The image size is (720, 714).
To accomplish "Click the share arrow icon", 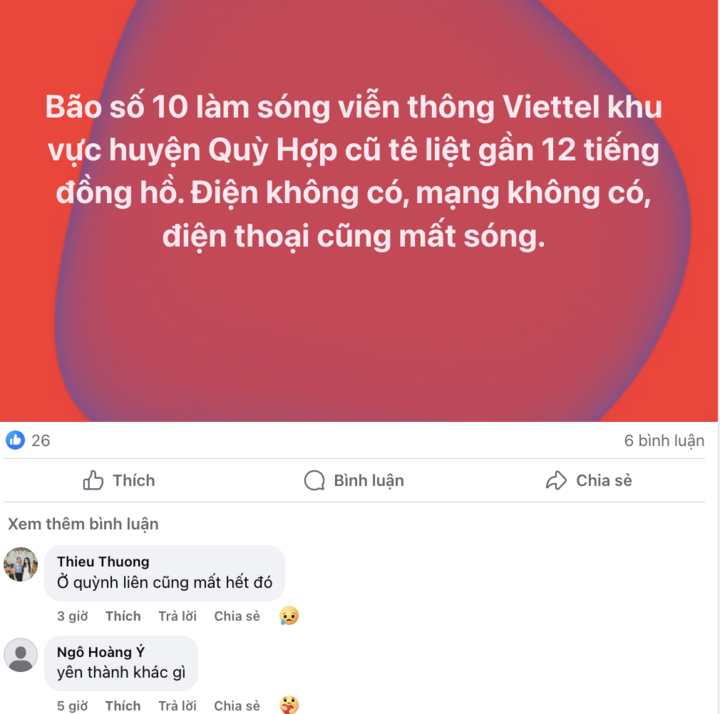I will 556,480.
